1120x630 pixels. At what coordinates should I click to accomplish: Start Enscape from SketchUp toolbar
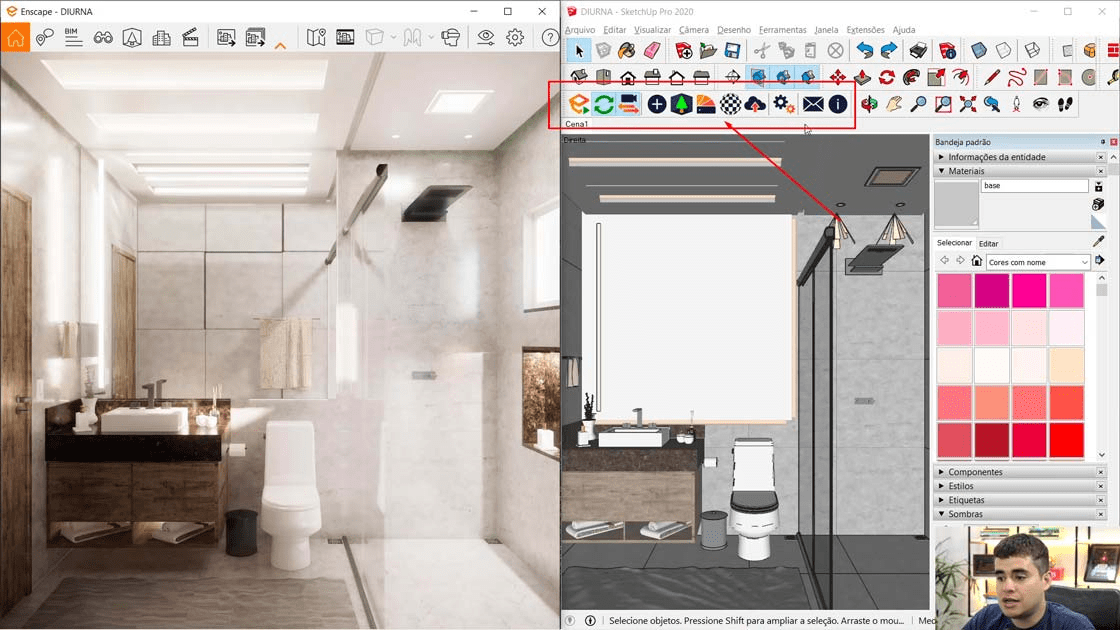pyautogui.click(x=579, y=104)
